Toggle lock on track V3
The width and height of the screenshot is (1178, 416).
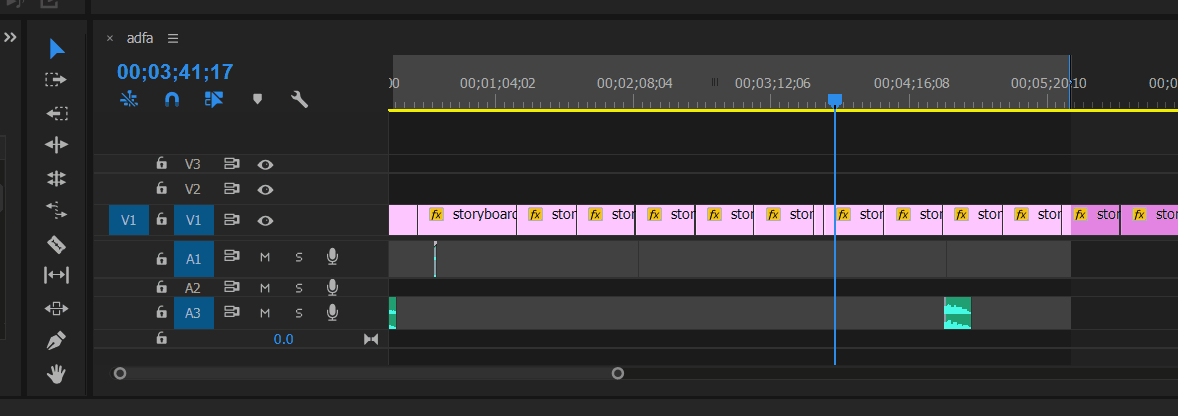point(161,164)
